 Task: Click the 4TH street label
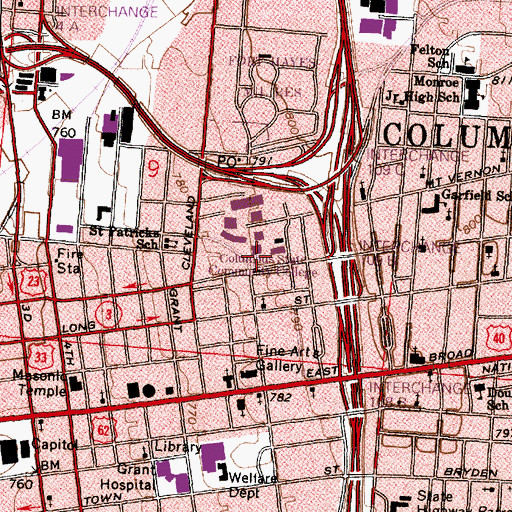[69, 353]
